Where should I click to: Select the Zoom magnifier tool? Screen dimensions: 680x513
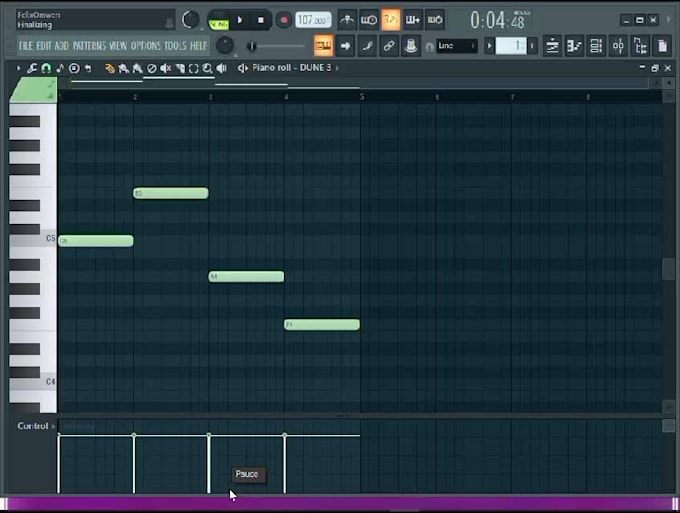(x=207, y=68)
